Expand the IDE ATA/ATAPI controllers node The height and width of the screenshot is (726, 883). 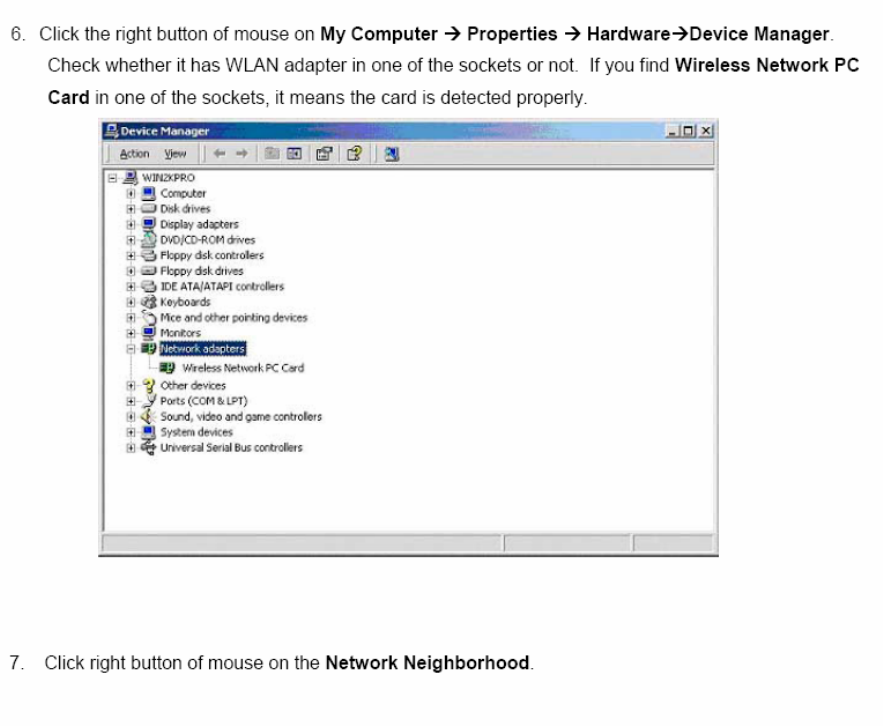point(131,287)
